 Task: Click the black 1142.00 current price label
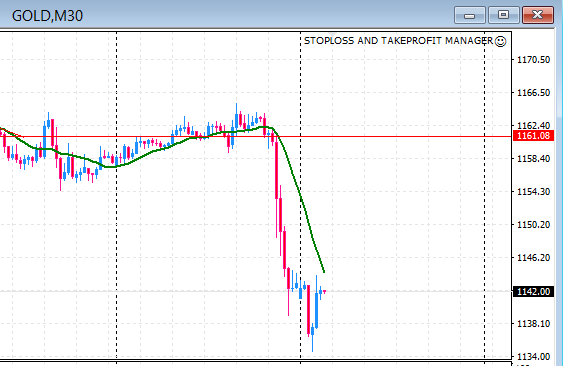coord(533,292)
